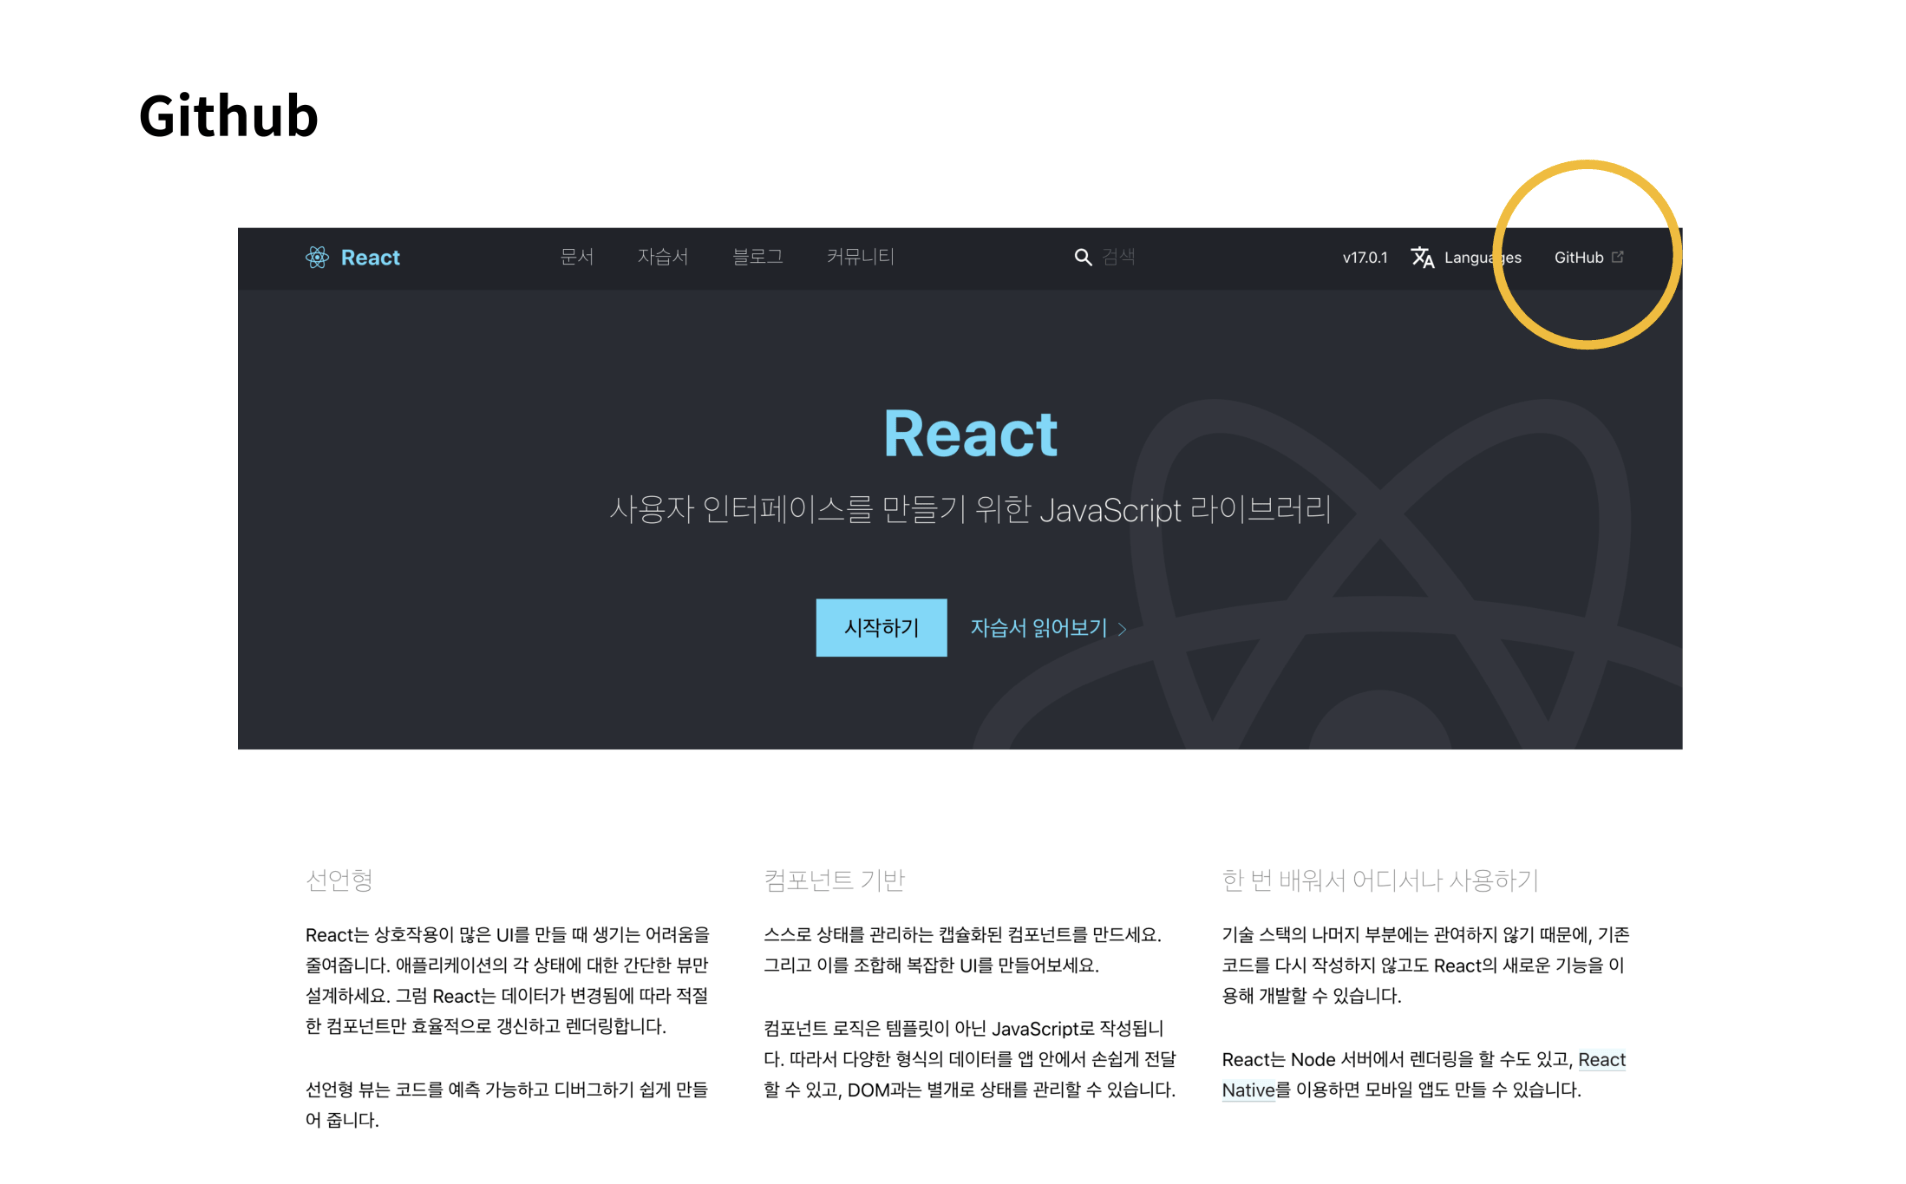Open the Languages link
Screen dimensions: 1906x1184
pos(1482,258)
